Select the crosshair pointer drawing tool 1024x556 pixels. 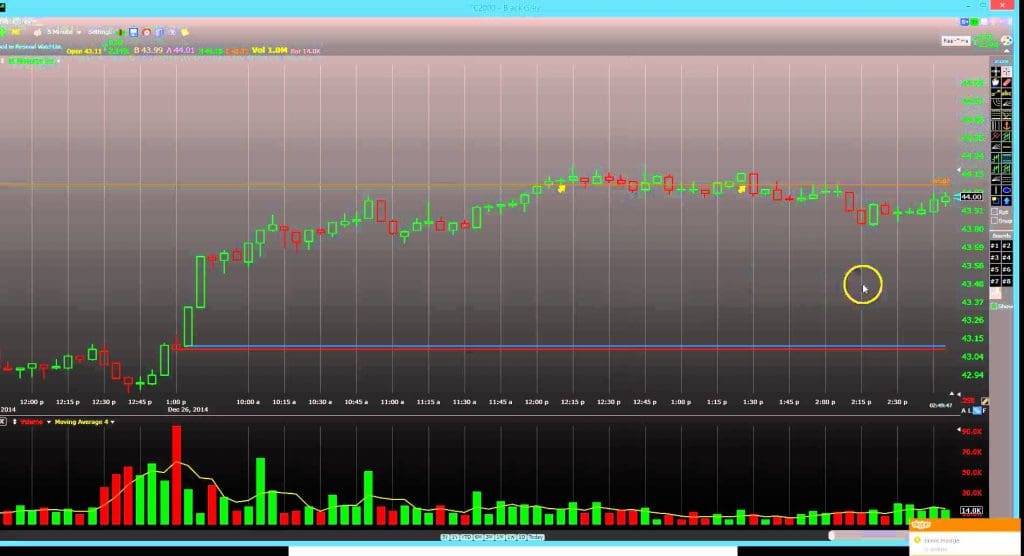pyautogui.click(x=996, y=72)
